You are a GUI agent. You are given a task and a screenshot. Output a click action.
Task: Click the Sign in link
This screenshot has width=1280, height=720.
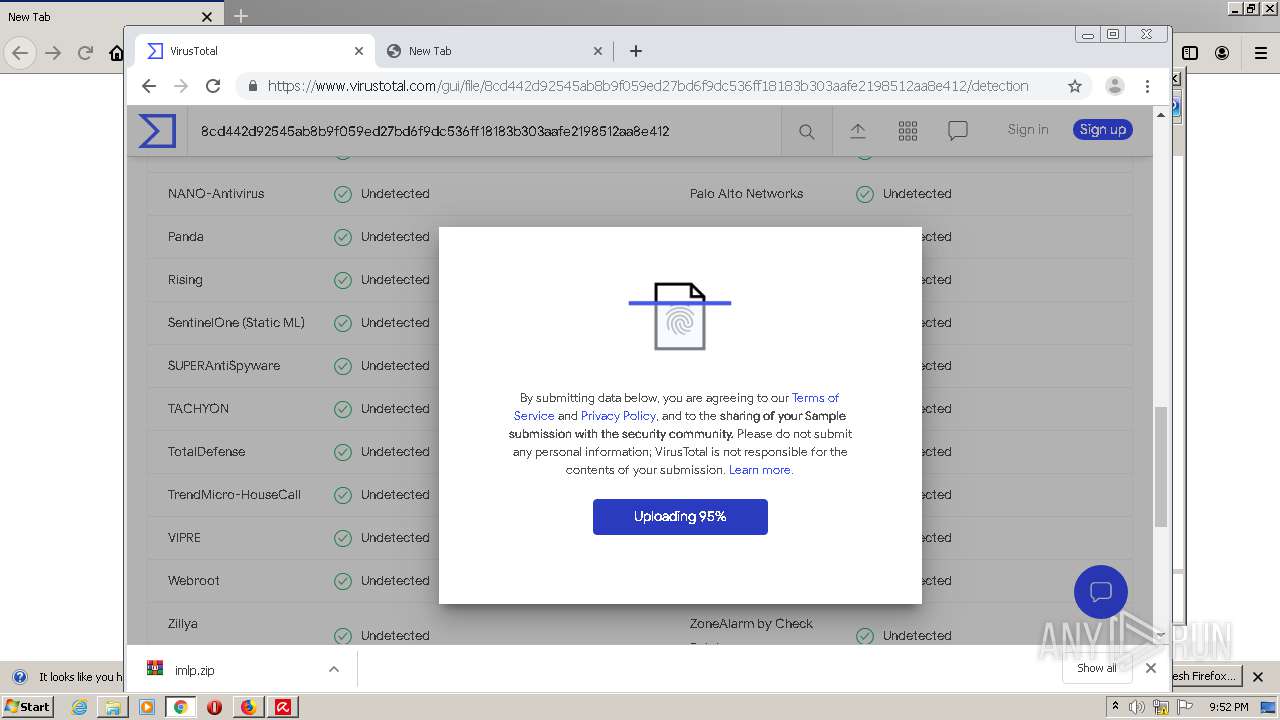(x=1028, y=129)
